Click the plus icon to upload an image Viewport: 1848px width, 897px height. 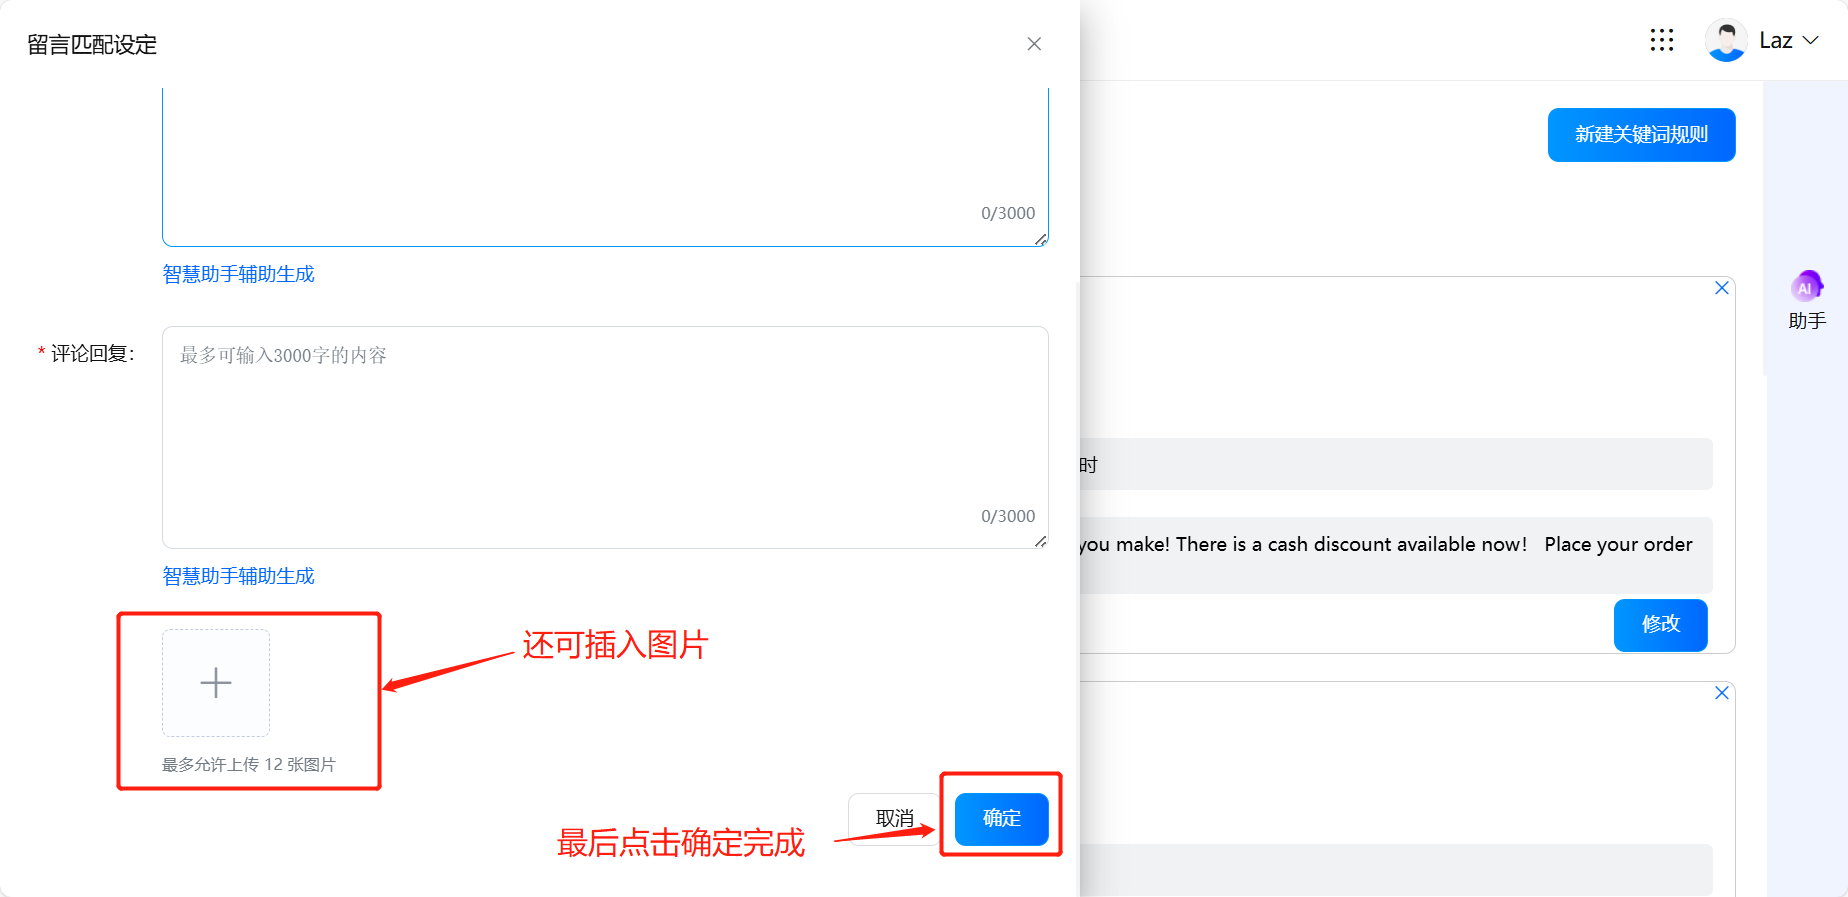pyautogui.click(x=216, y=683)
